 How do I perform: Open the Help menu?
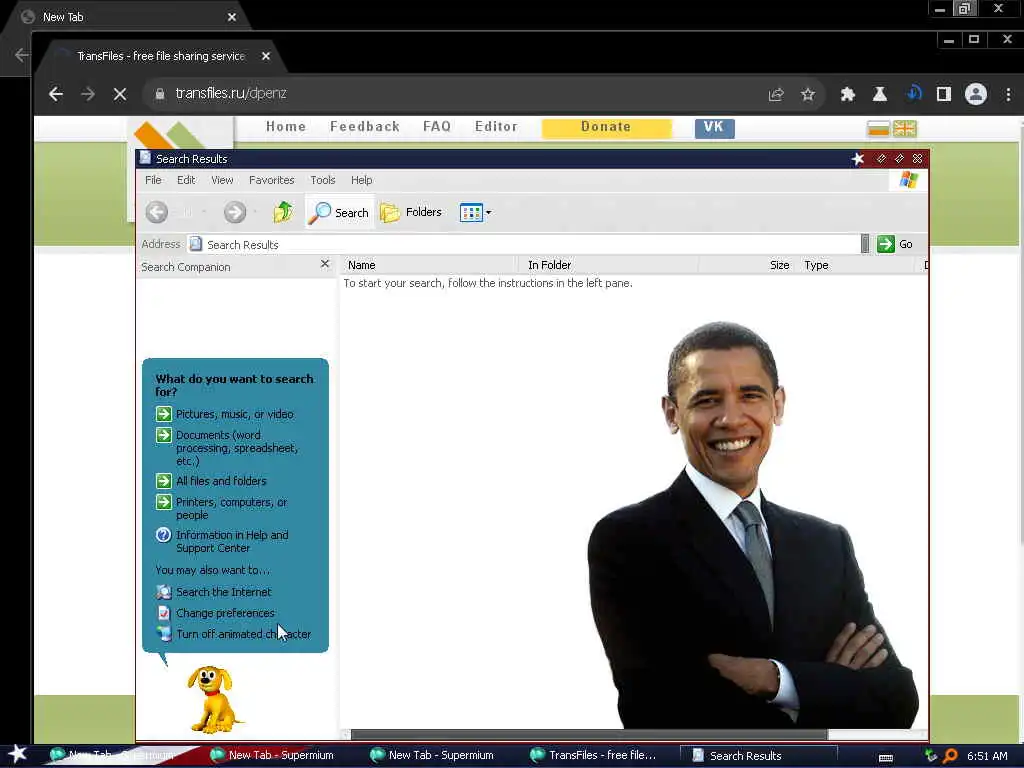pos(361,180)
